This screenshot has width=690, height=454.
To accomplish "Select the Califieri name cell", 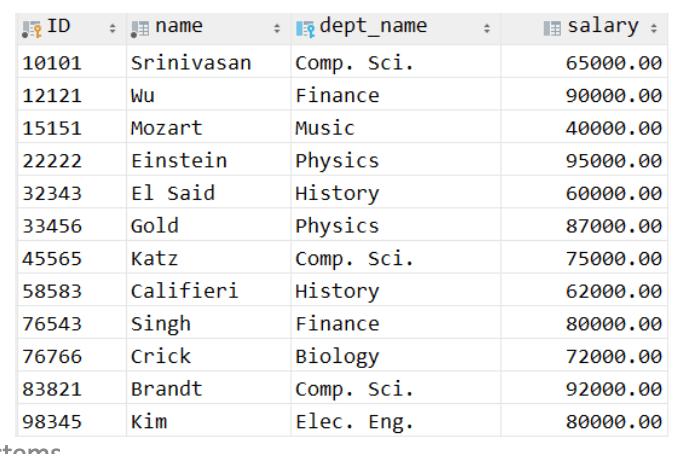I will coord(209,290).
